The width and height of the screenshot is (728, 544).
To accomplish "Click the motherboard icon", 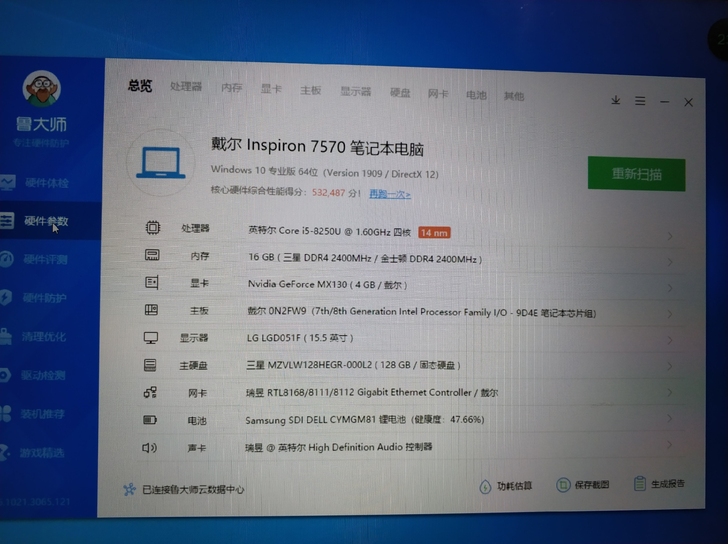I will [x=151, y=310].
